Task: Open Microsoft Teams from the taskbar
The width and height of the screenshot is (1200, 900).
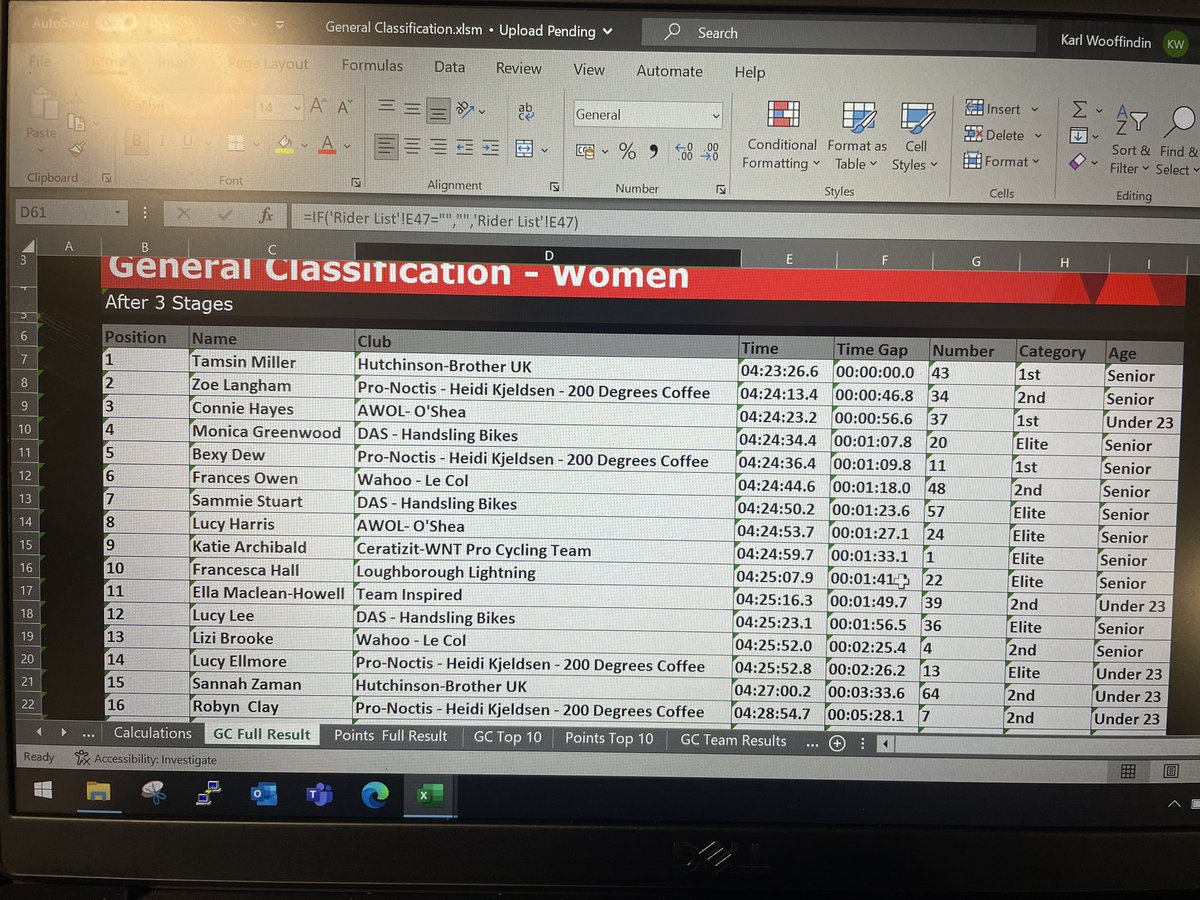Action: (319, 796)
